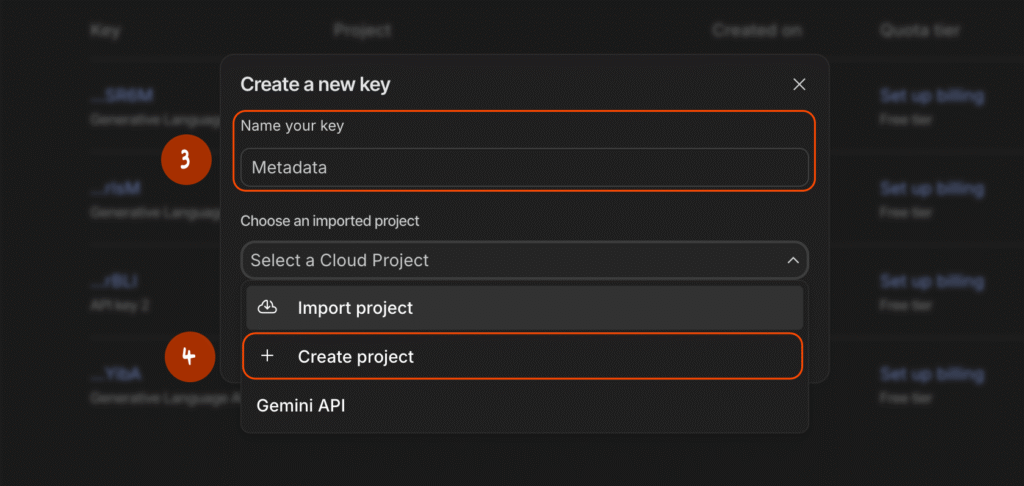Image resolution: width=1024 pixels, height=486 pixels.
Task: Open Set up billing for the ...YIbA key
Action: [931, 374]
